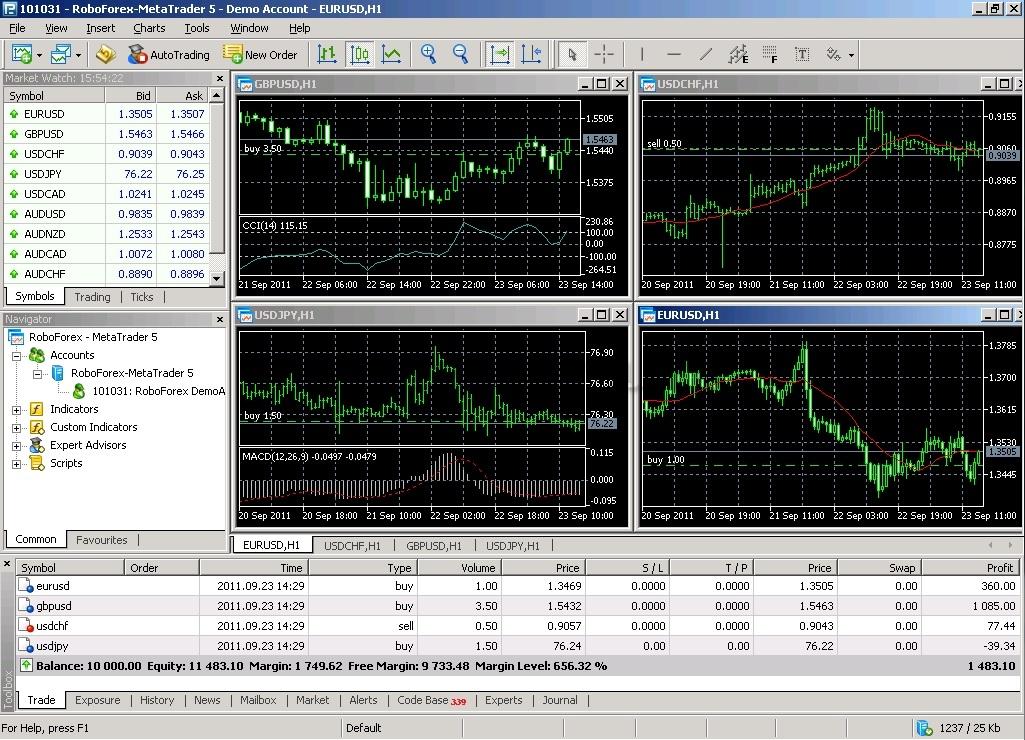Close the Market Watch panel
The image size is (1025, 740).
point(219,77)
